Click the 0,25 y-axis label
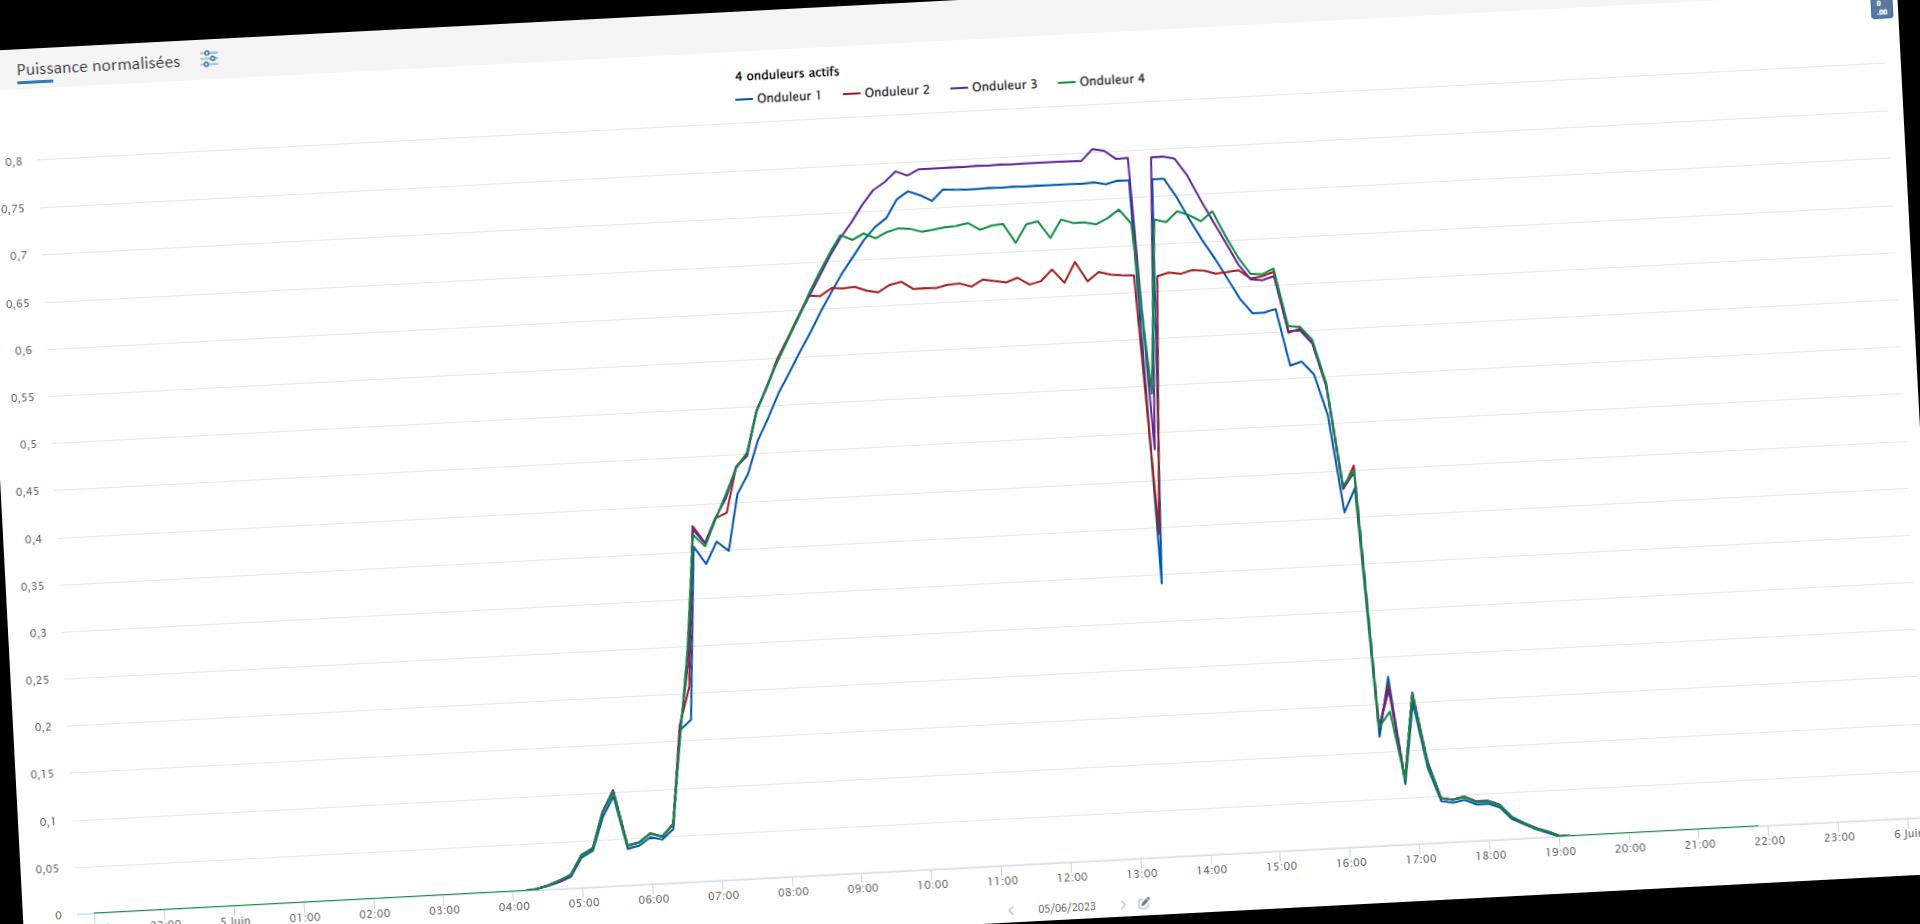 [37, 680]
